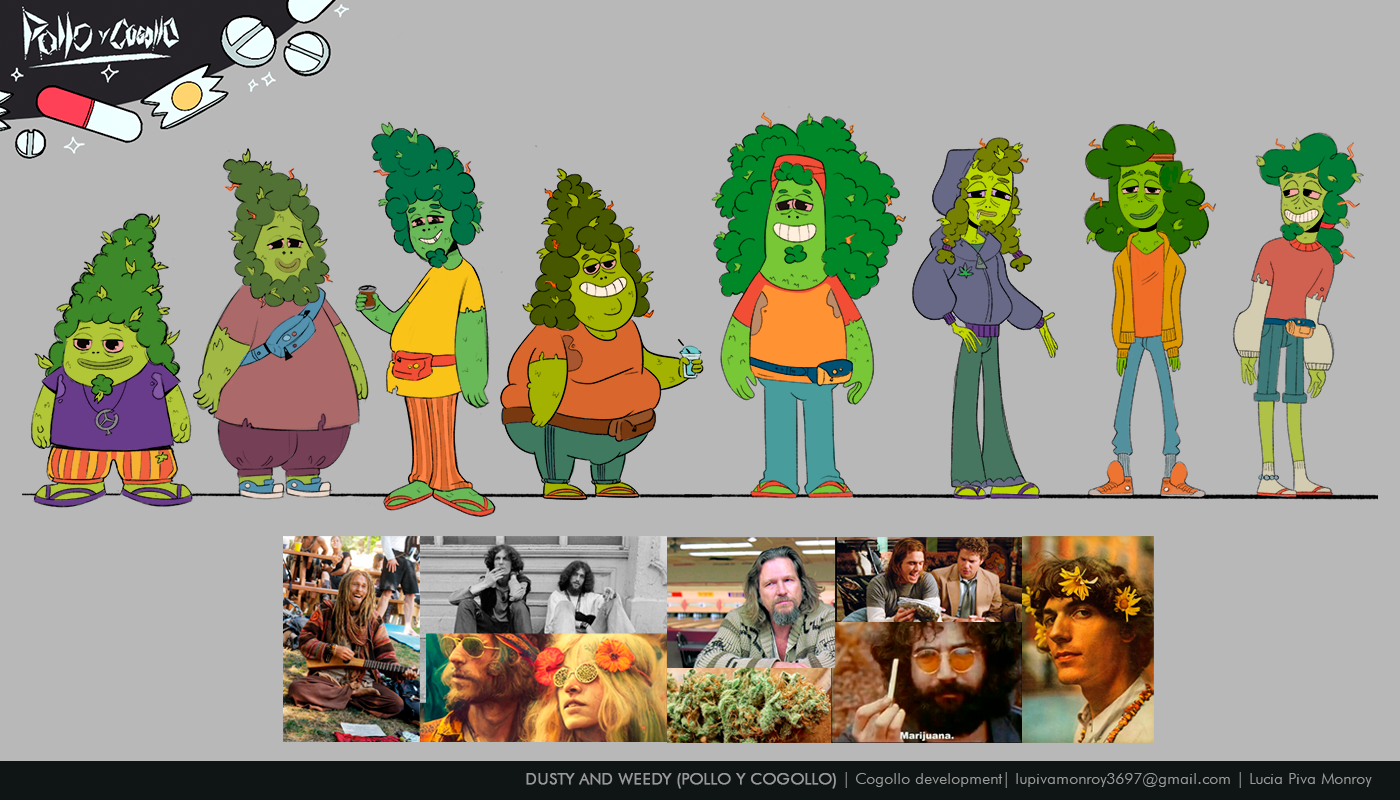Click the email address in the footer
The image size is (1400, 800).
point(1122,780)
